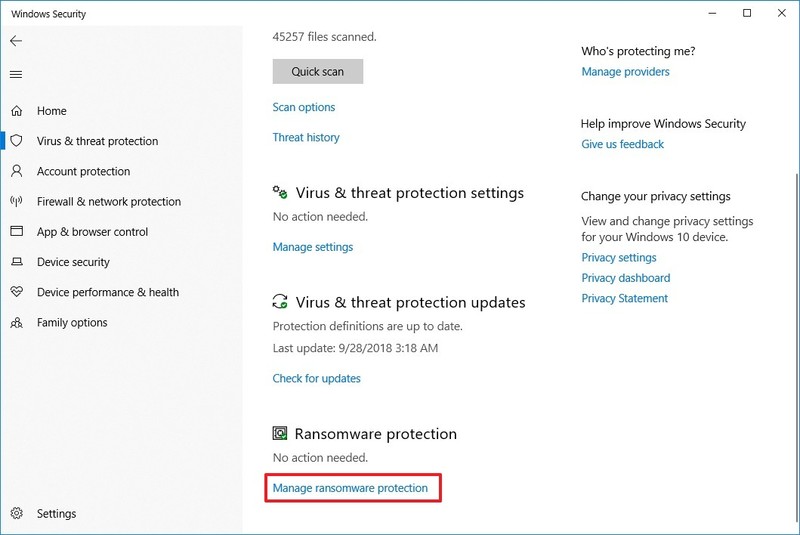Click the Give us feedback link

point(622,144)
